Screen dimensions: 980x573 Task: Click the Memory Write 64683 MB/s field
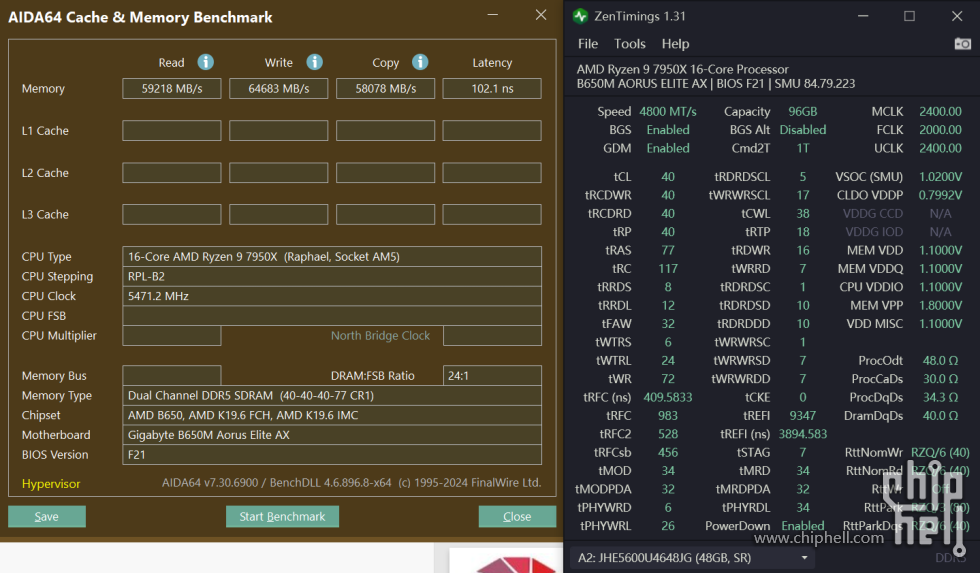[279, 89]
